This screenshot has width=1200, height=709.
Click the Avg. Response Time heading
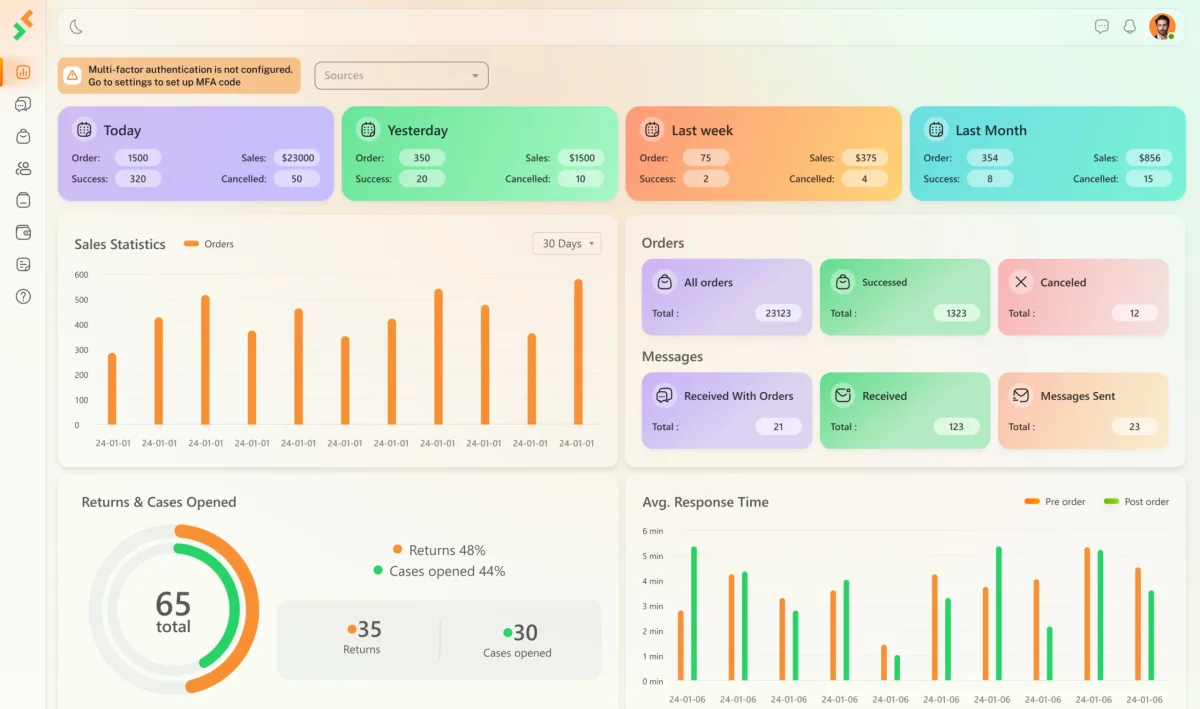pyautogui.click(x=706, y=502)
